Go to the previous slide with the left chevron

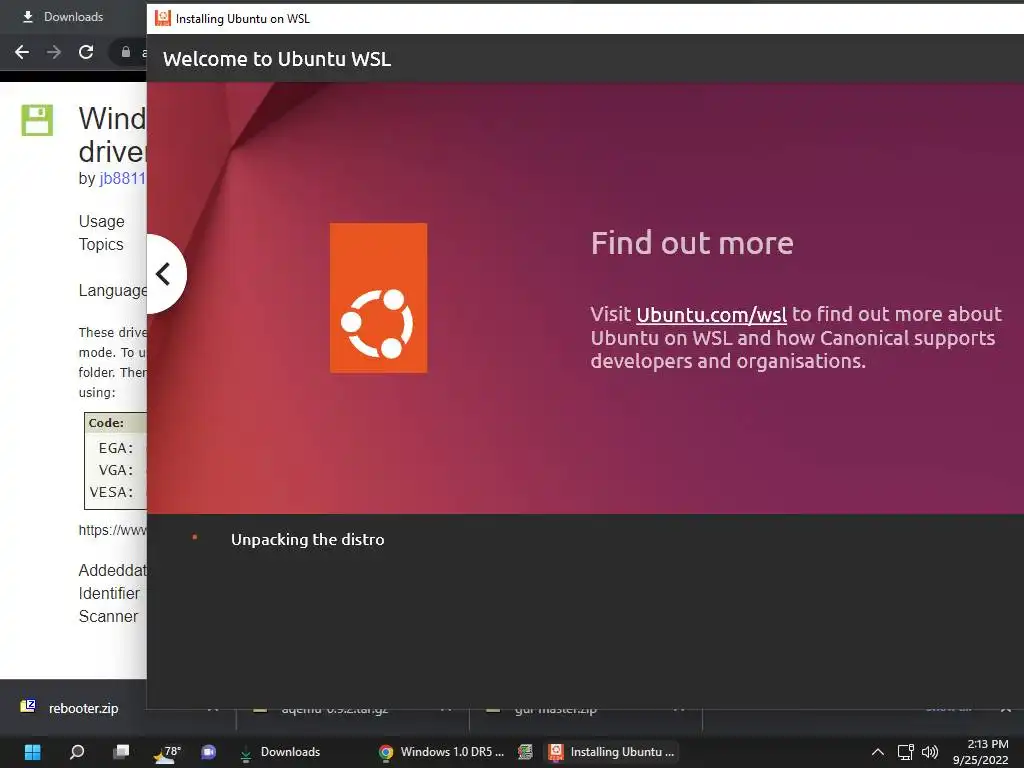tap(165, 274)
